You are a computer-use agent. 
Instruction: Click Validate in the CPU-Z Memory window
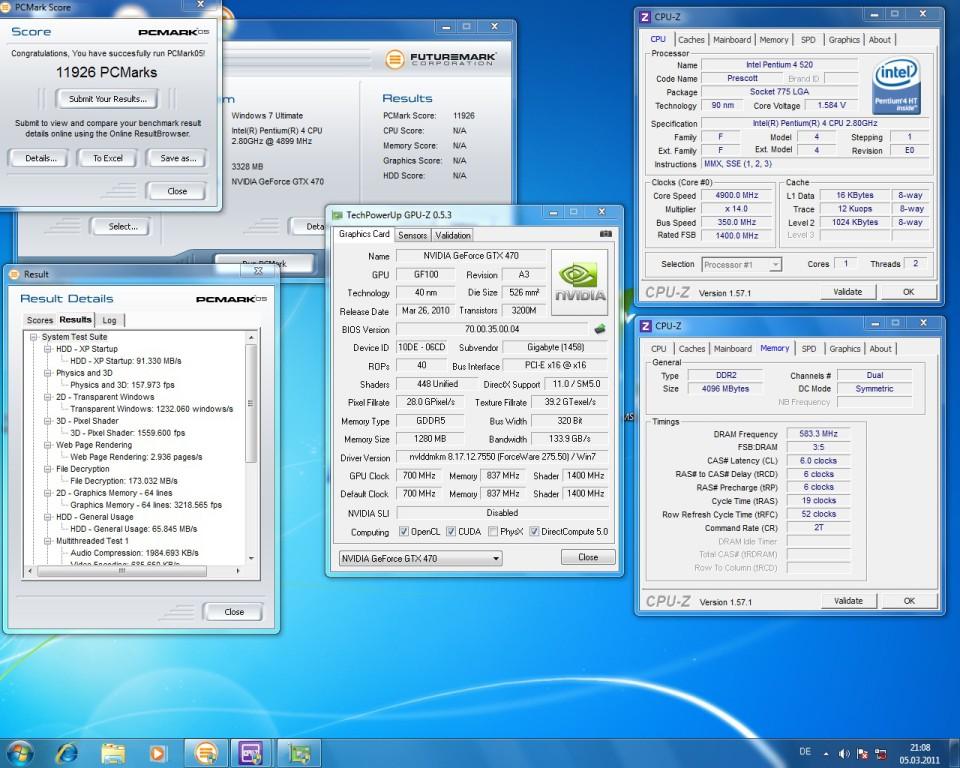pyautogui.click(x=848, y=601)
